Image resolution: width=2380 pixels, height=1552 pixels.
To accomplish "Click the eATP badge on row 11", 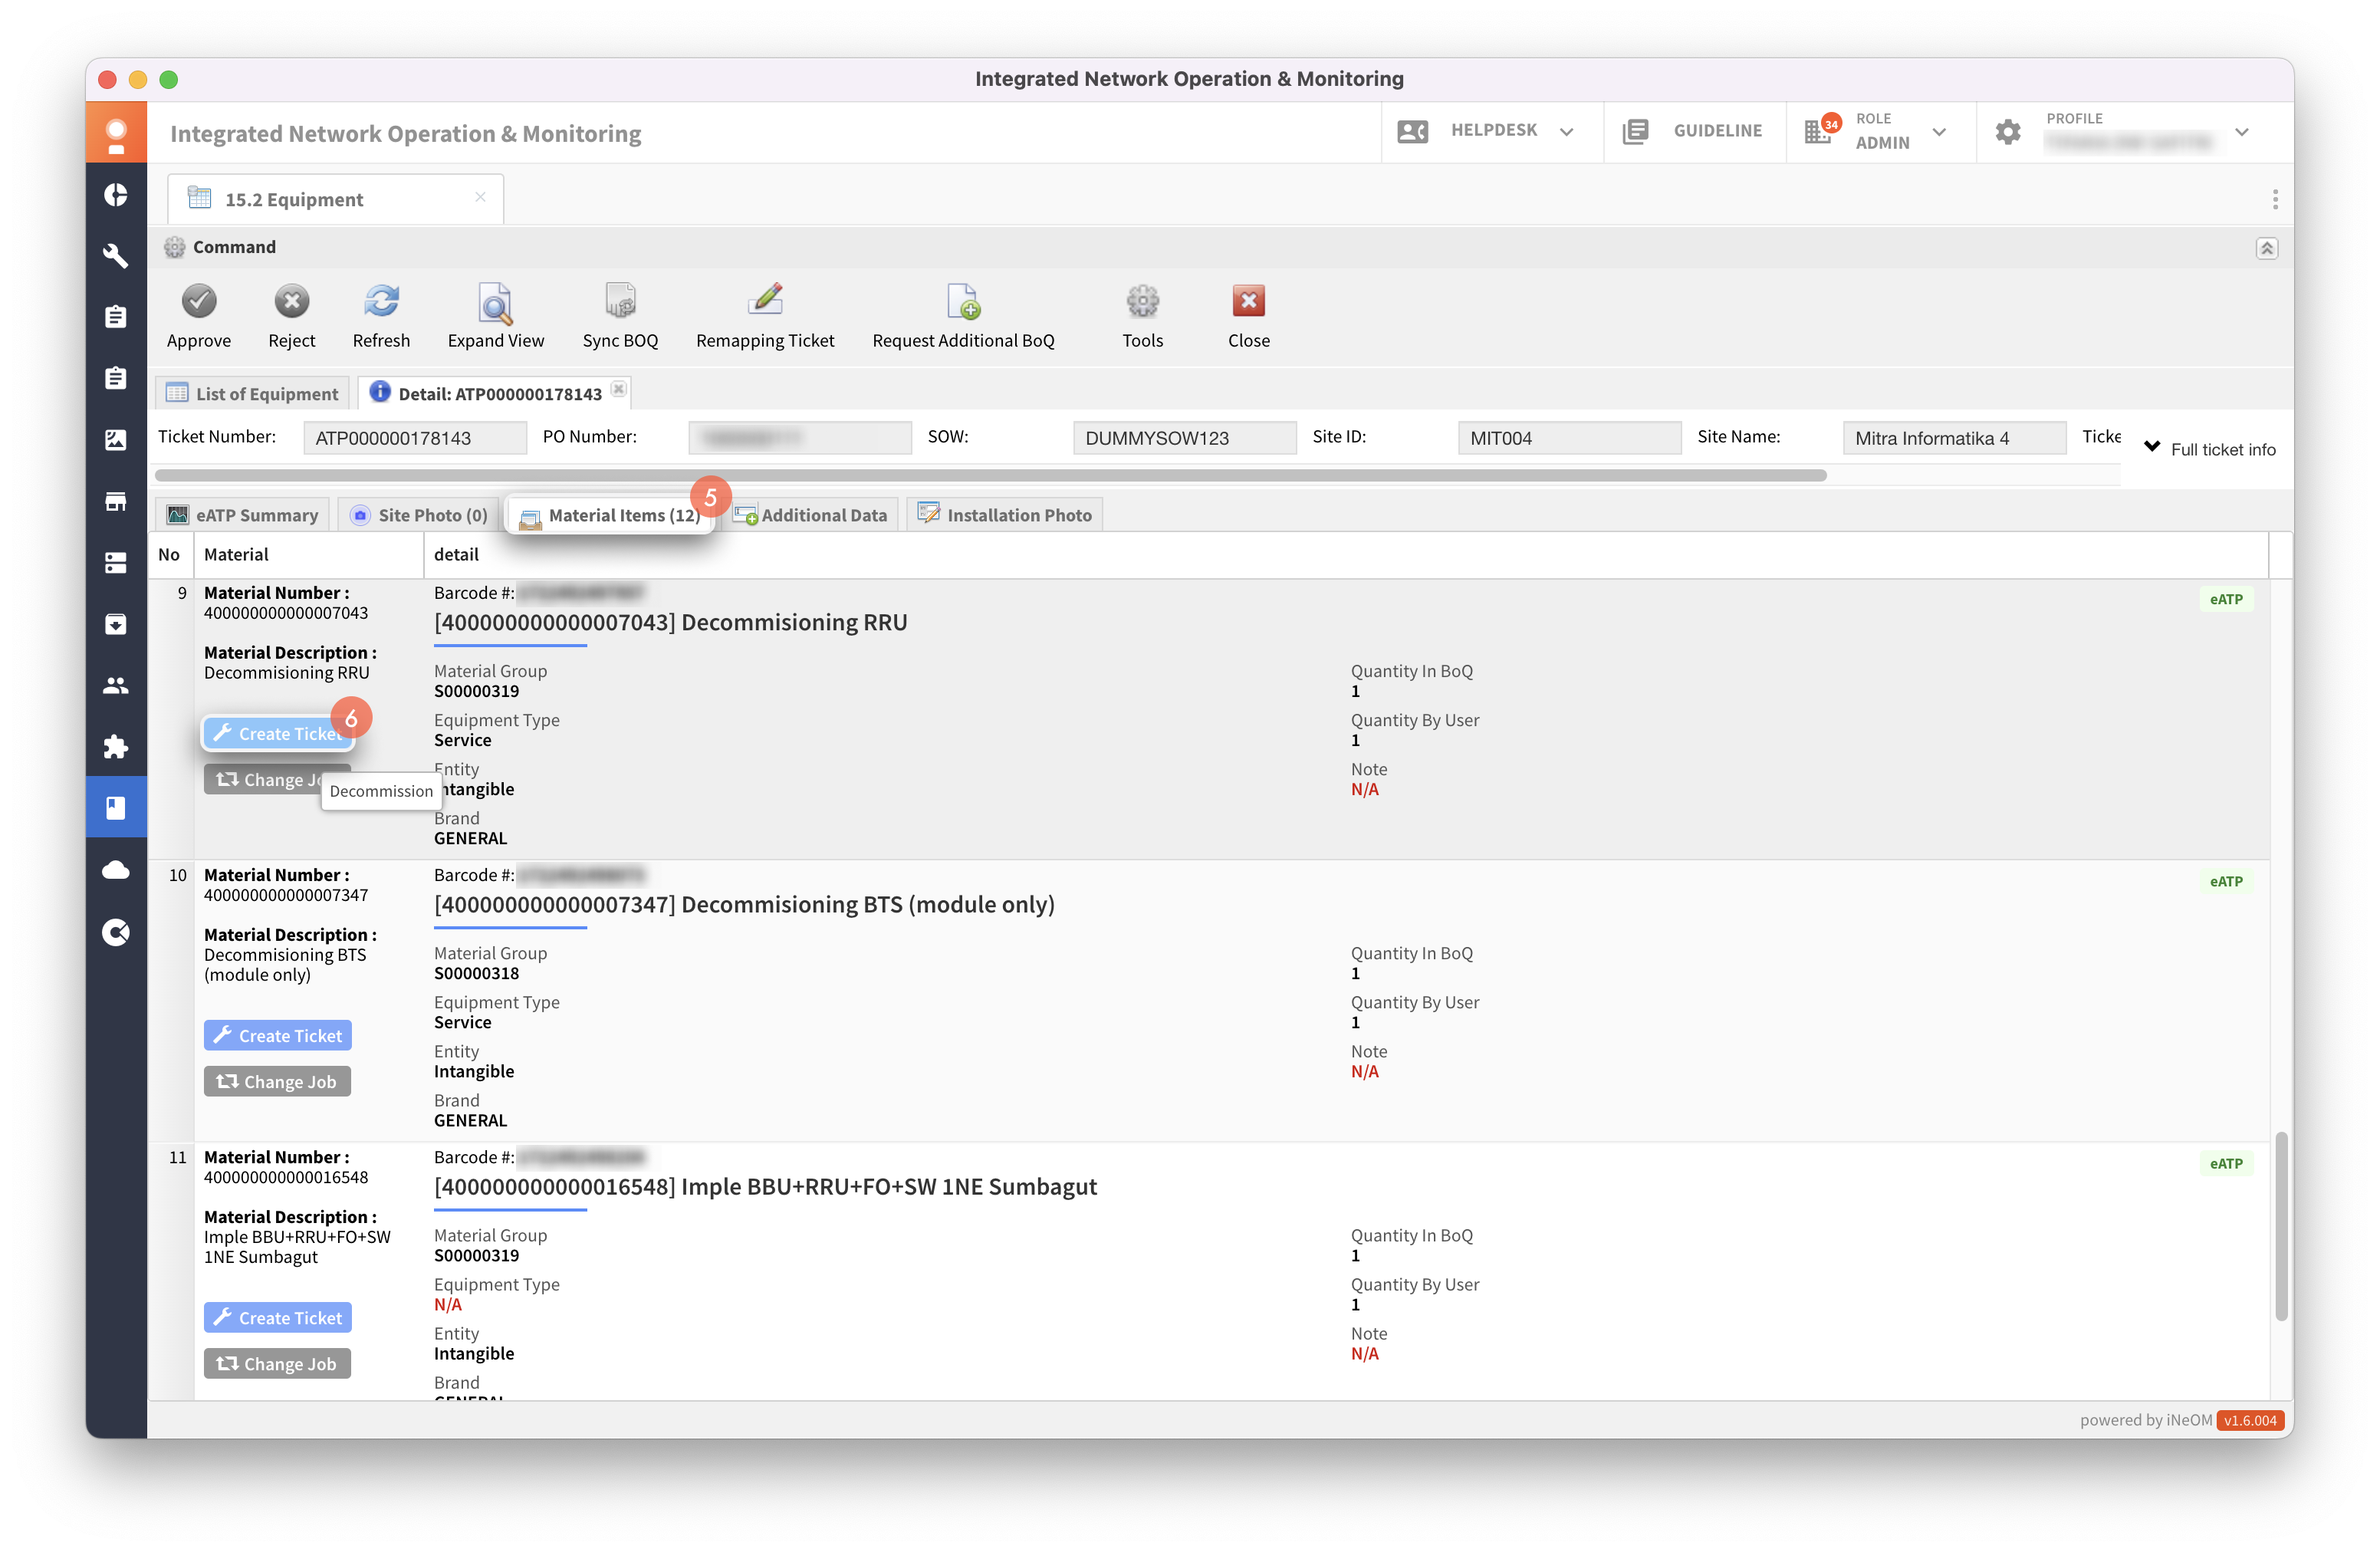I will coord(2226,1163).
